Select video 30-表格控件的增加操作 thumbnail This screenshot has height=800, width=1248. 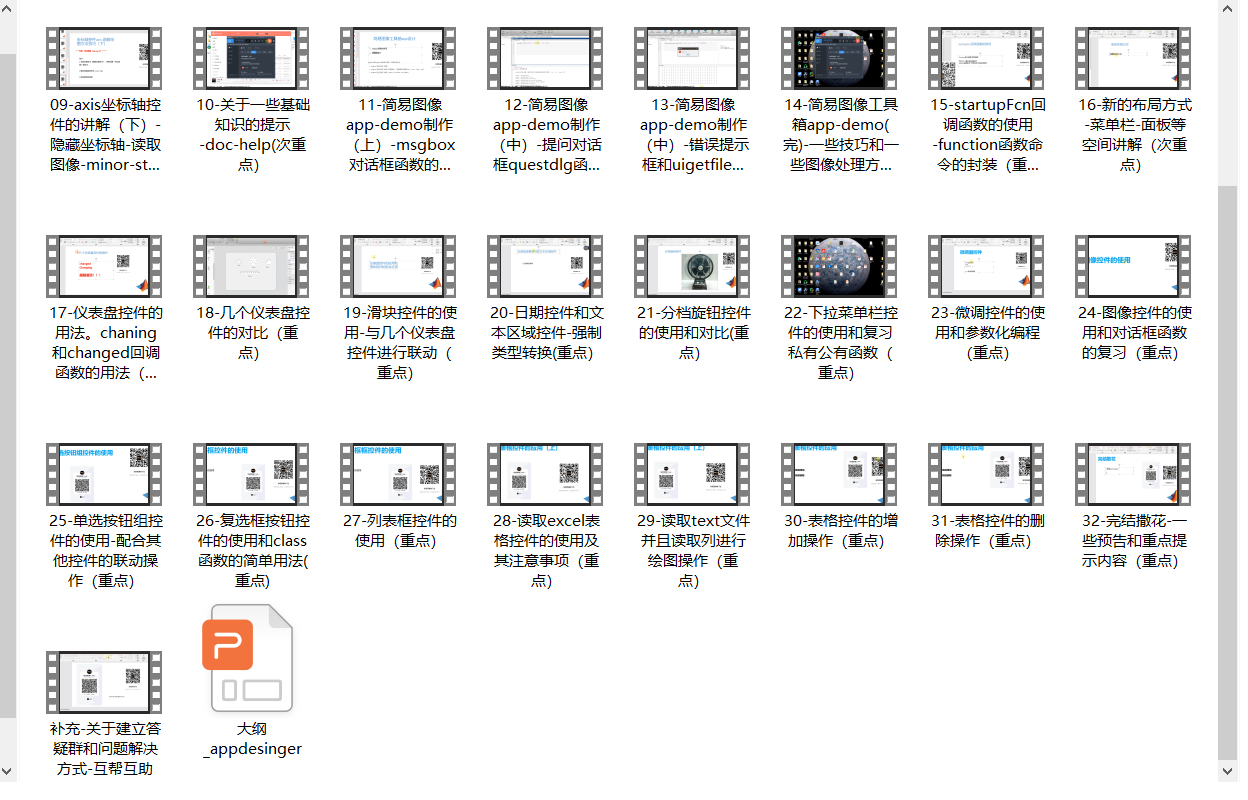point(839,474)
